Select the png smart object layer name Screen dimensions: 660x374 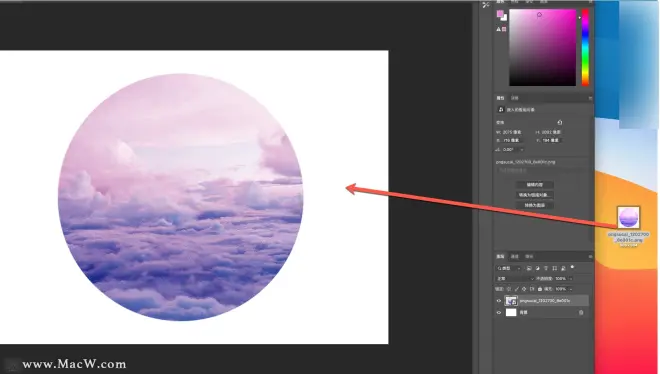[x=545, y=301]
